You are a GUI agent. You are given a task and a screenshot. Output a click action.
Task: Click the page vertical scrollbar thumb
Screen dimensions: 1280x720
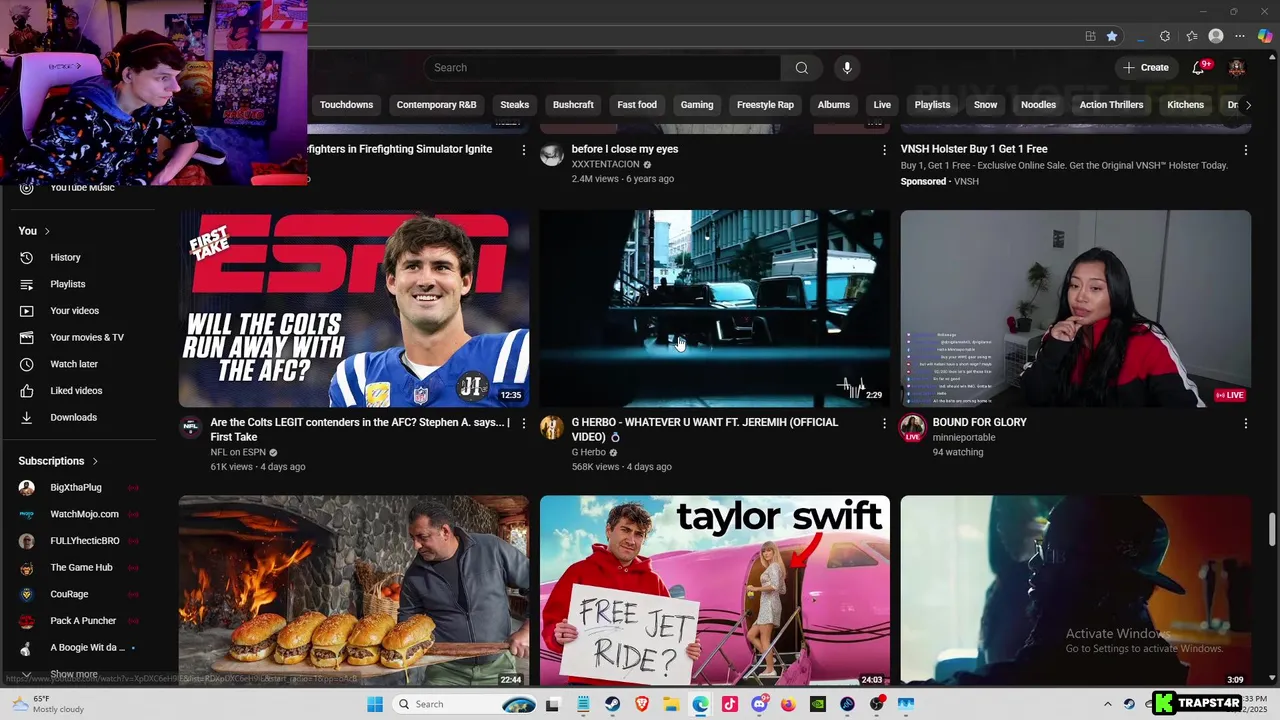point(1272,530)
